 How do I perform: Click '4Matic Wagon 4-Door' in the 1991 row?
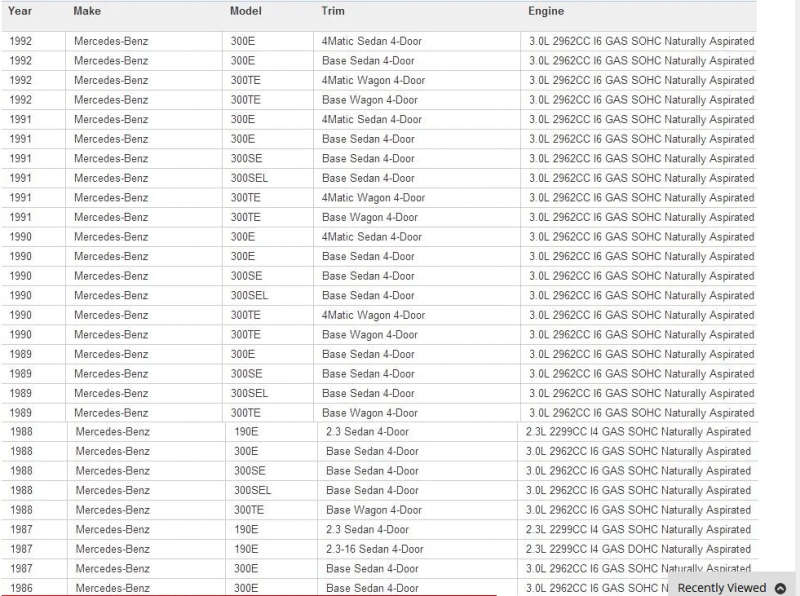(x=373, y=198)
